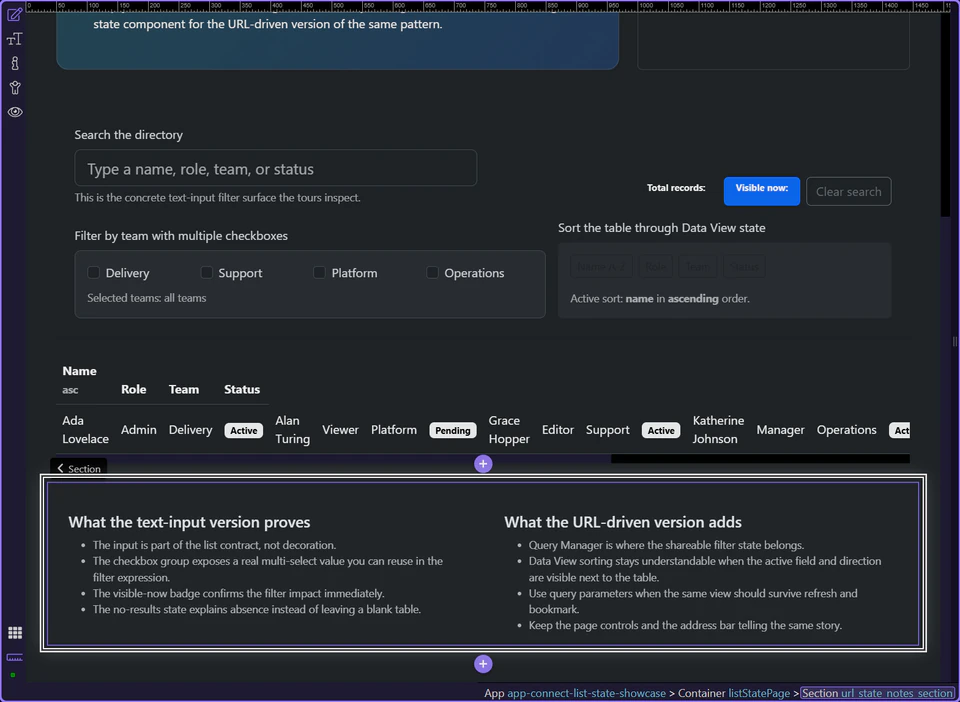Click the Clear search button

tap(849, 192)
